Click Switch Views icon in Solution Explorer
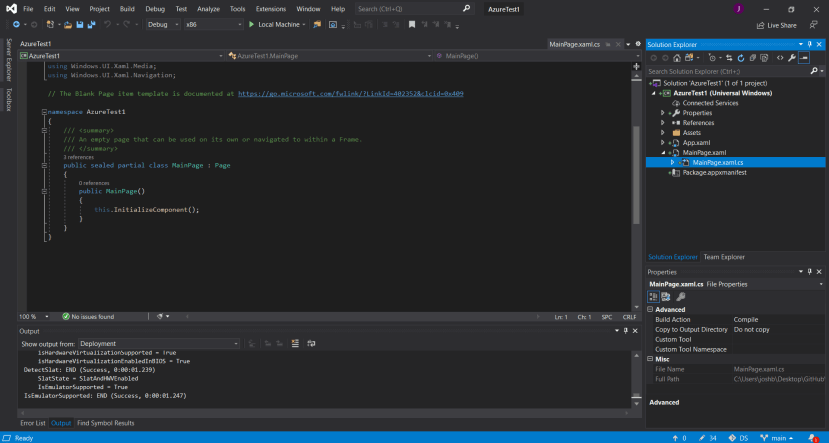This screenshot has height=443, width=829. point(689,58)
